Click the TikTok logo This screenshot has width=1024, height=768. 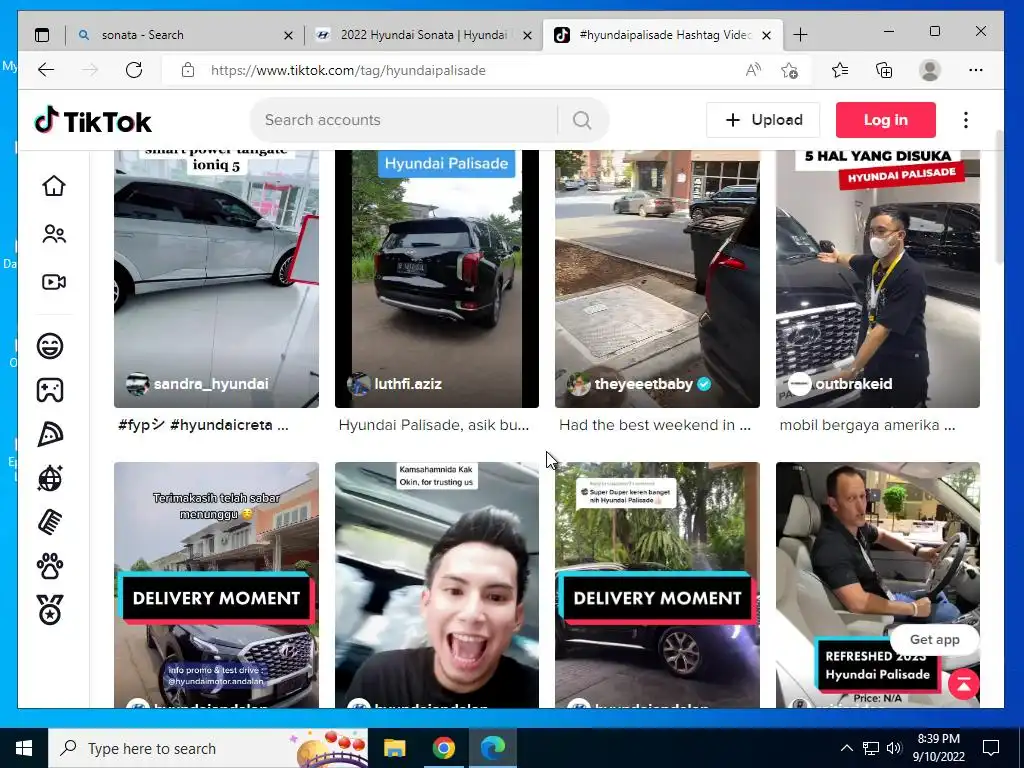93,121
